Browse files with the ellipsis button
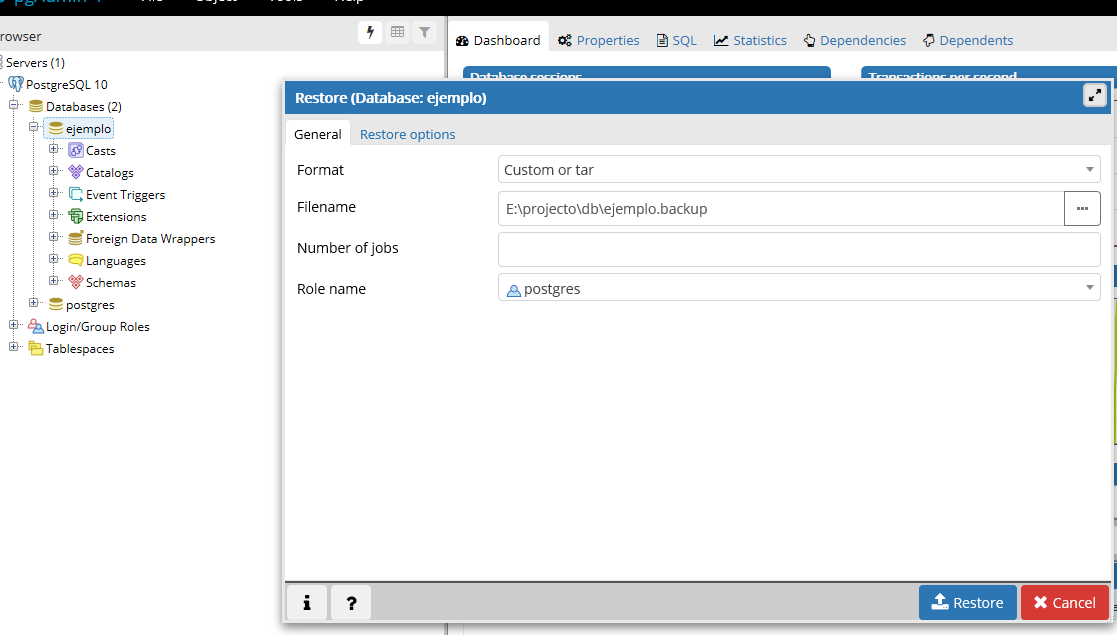The image size is (1117, 635). [1082, 209]
